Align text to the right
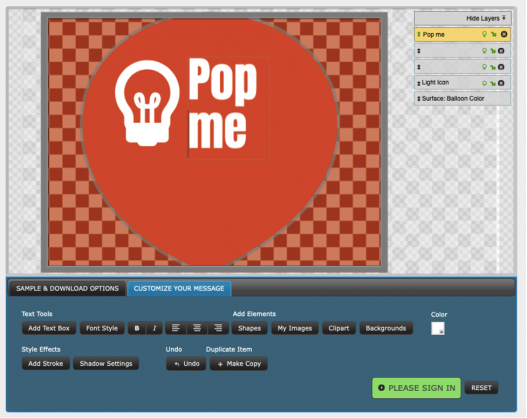 pos(218,328)
